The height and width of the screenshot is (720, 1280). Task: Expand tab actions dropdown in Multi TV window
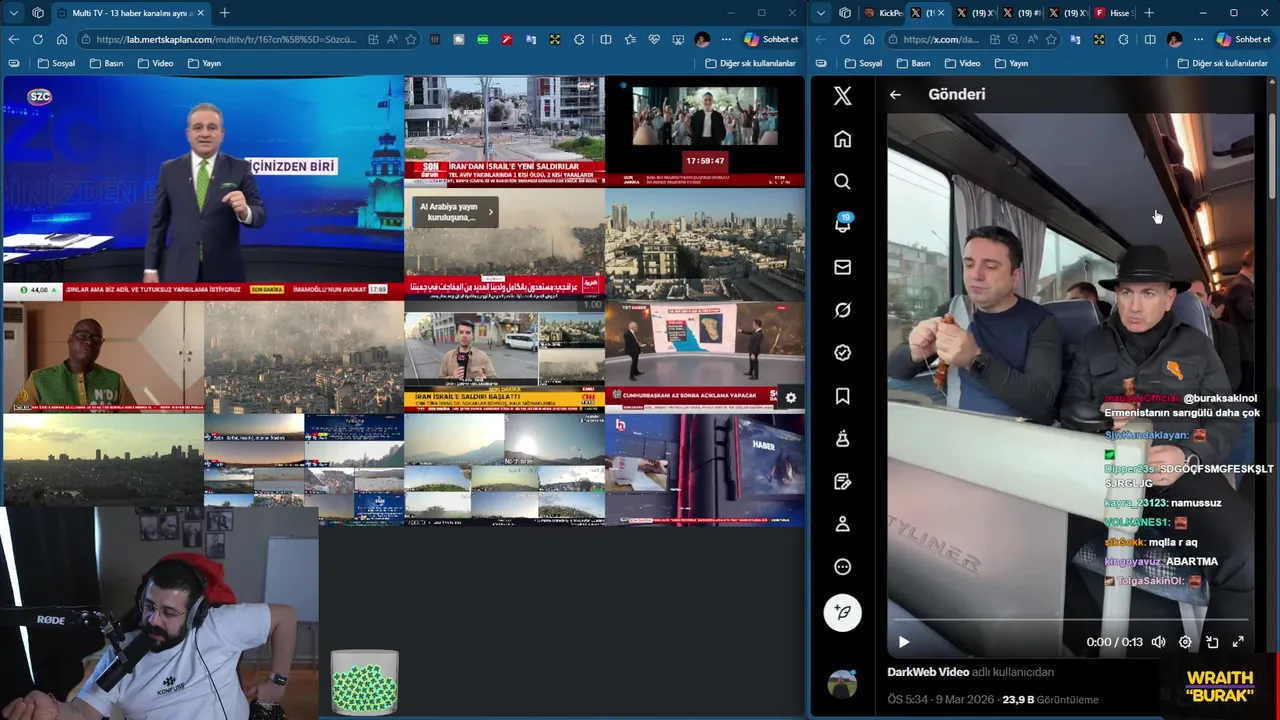click(13, 13)
